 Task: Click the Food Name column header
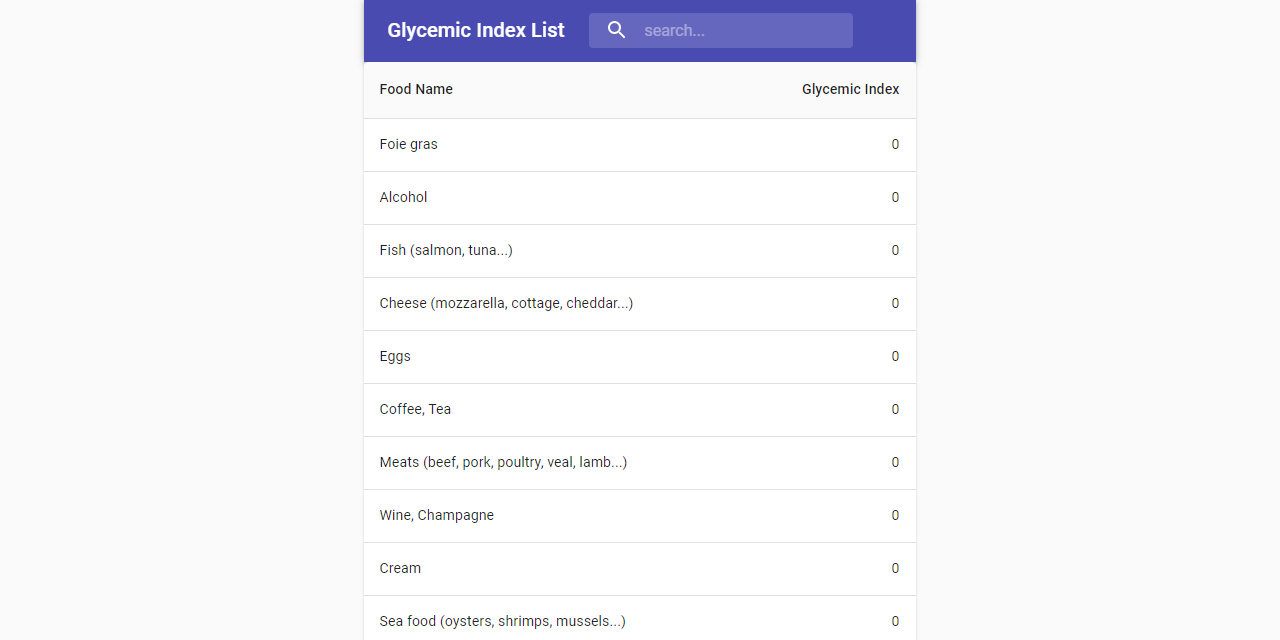(x=416, y=89)
